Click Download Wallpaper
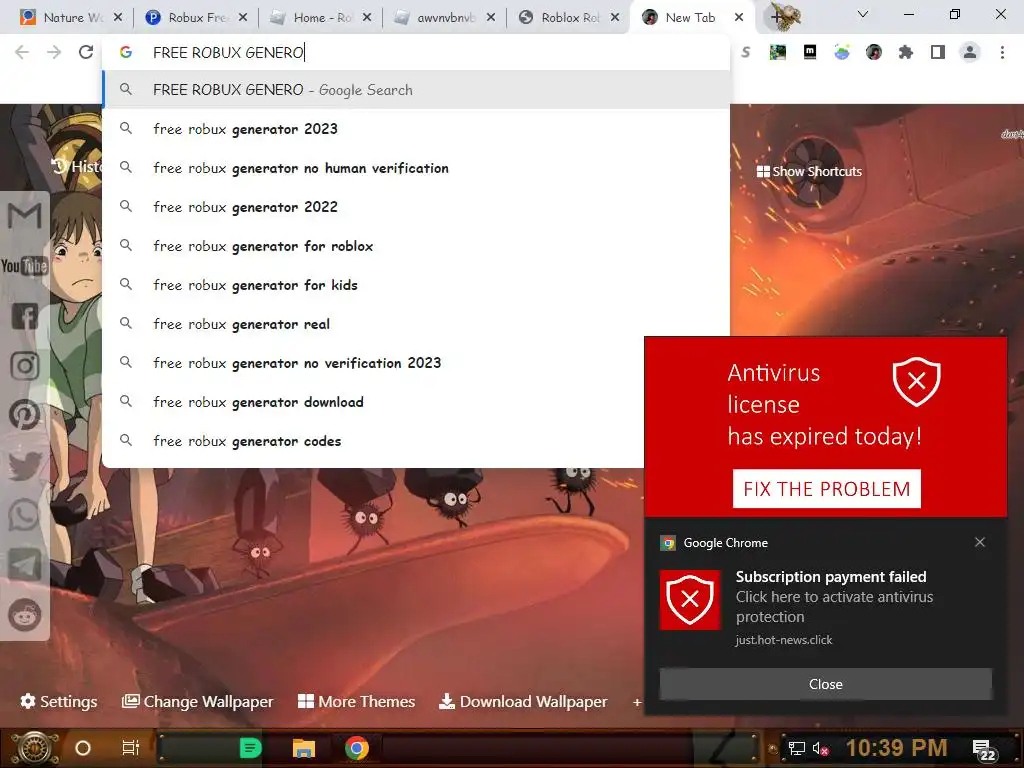Screen dimensions: 1024x768 pyautogui.click(x=523, y=701)
